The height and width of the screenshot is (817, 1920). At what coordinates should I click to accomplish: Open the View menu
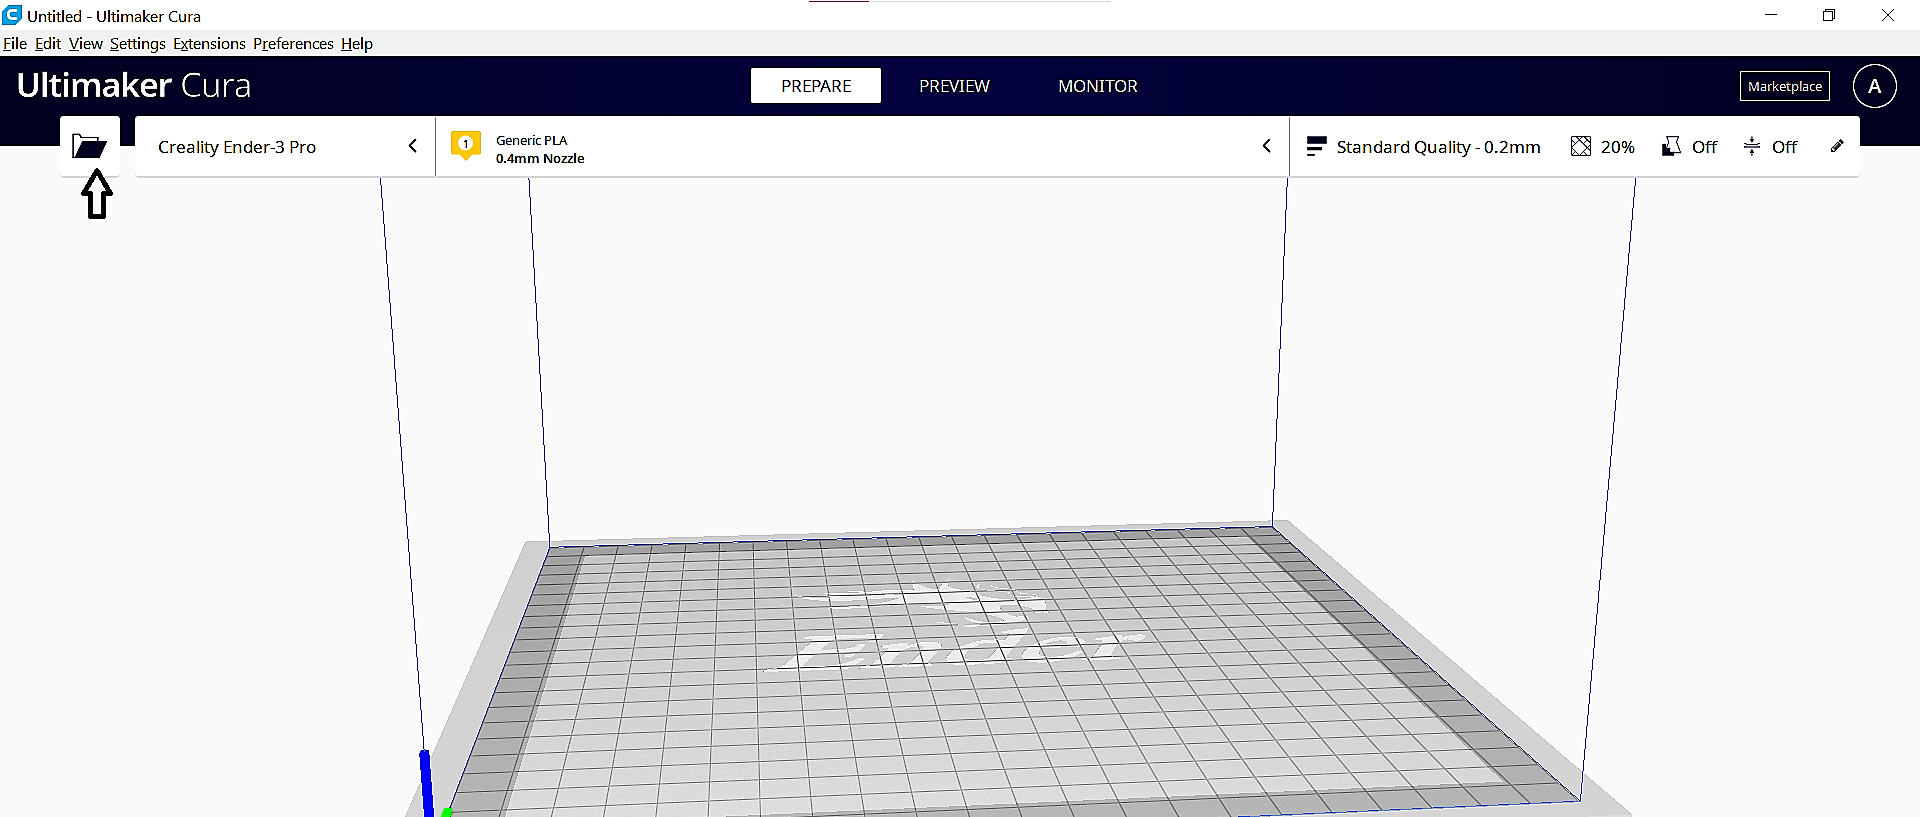tap(85, 44)
